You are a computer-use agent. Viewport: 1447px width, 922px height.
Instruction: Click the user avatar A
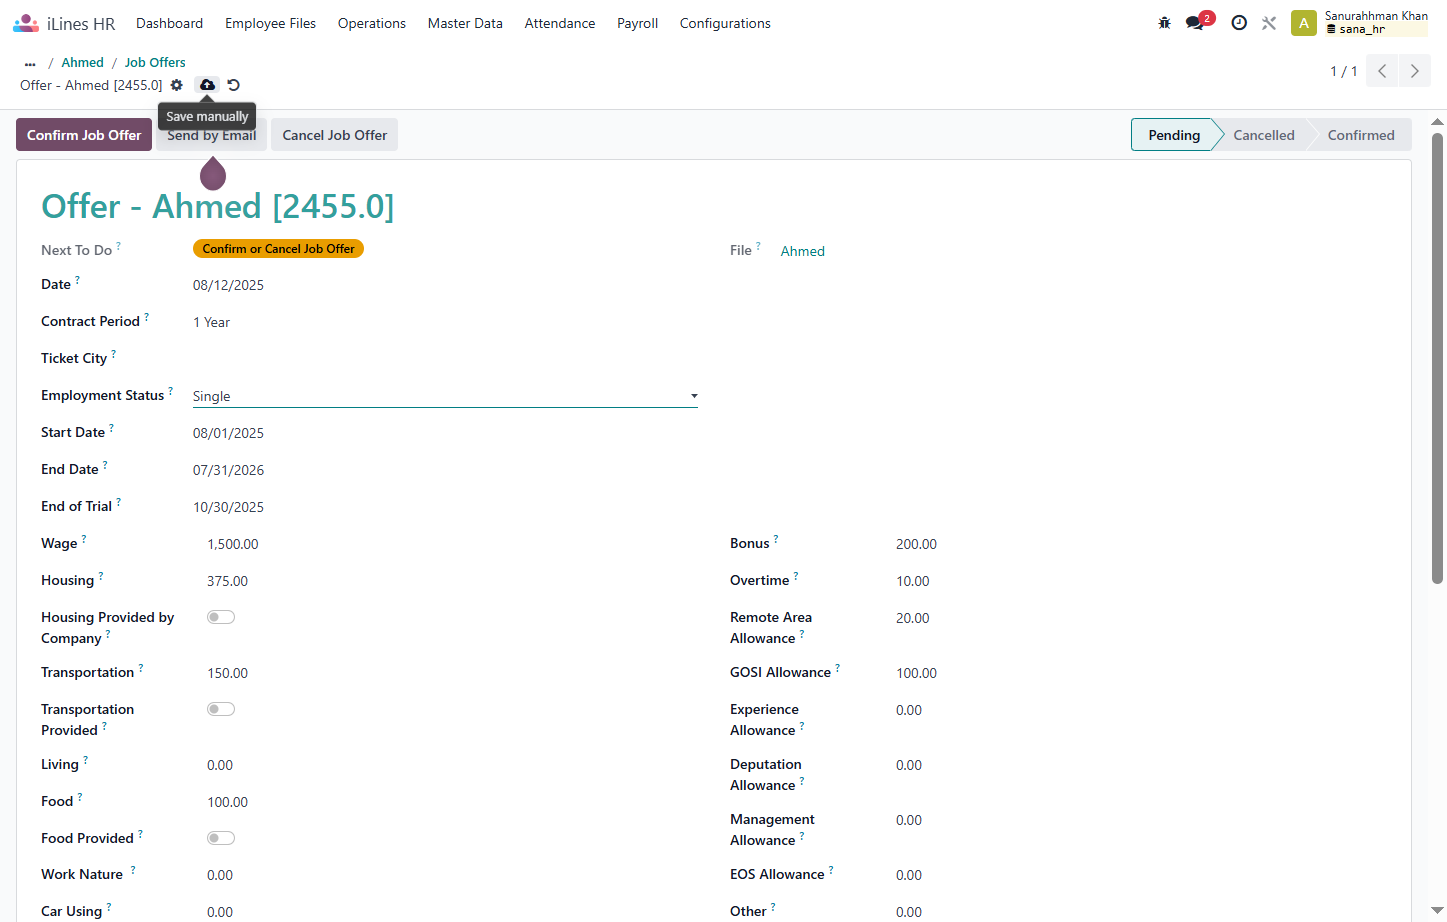click(x=1303, y=23)
